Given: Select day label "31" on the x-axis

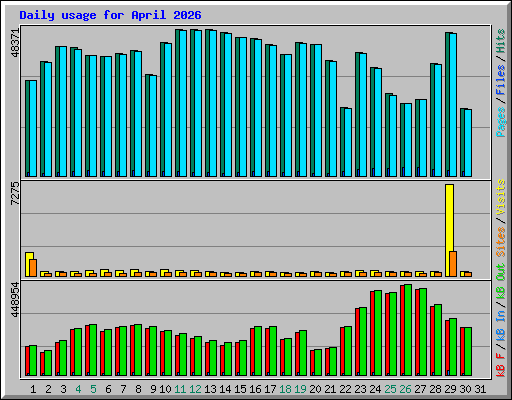Looking at the screenshot, I should tap(480, 389).
